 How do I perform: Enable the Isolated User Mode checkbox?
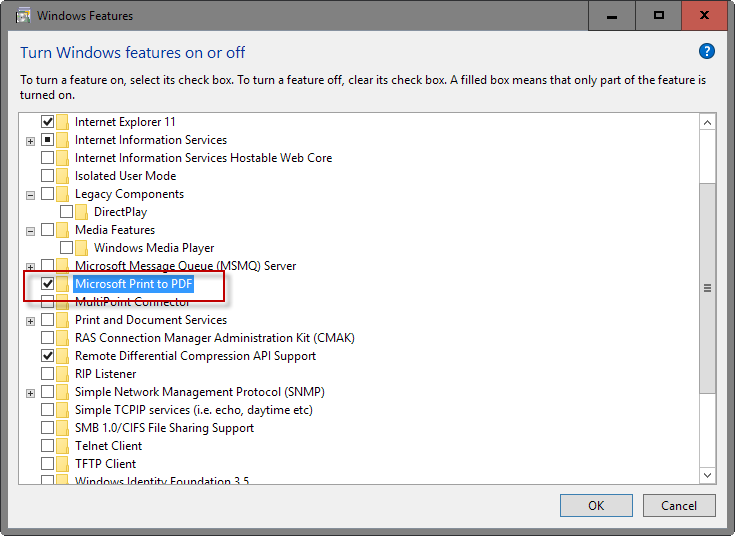(x=47, y=175)
